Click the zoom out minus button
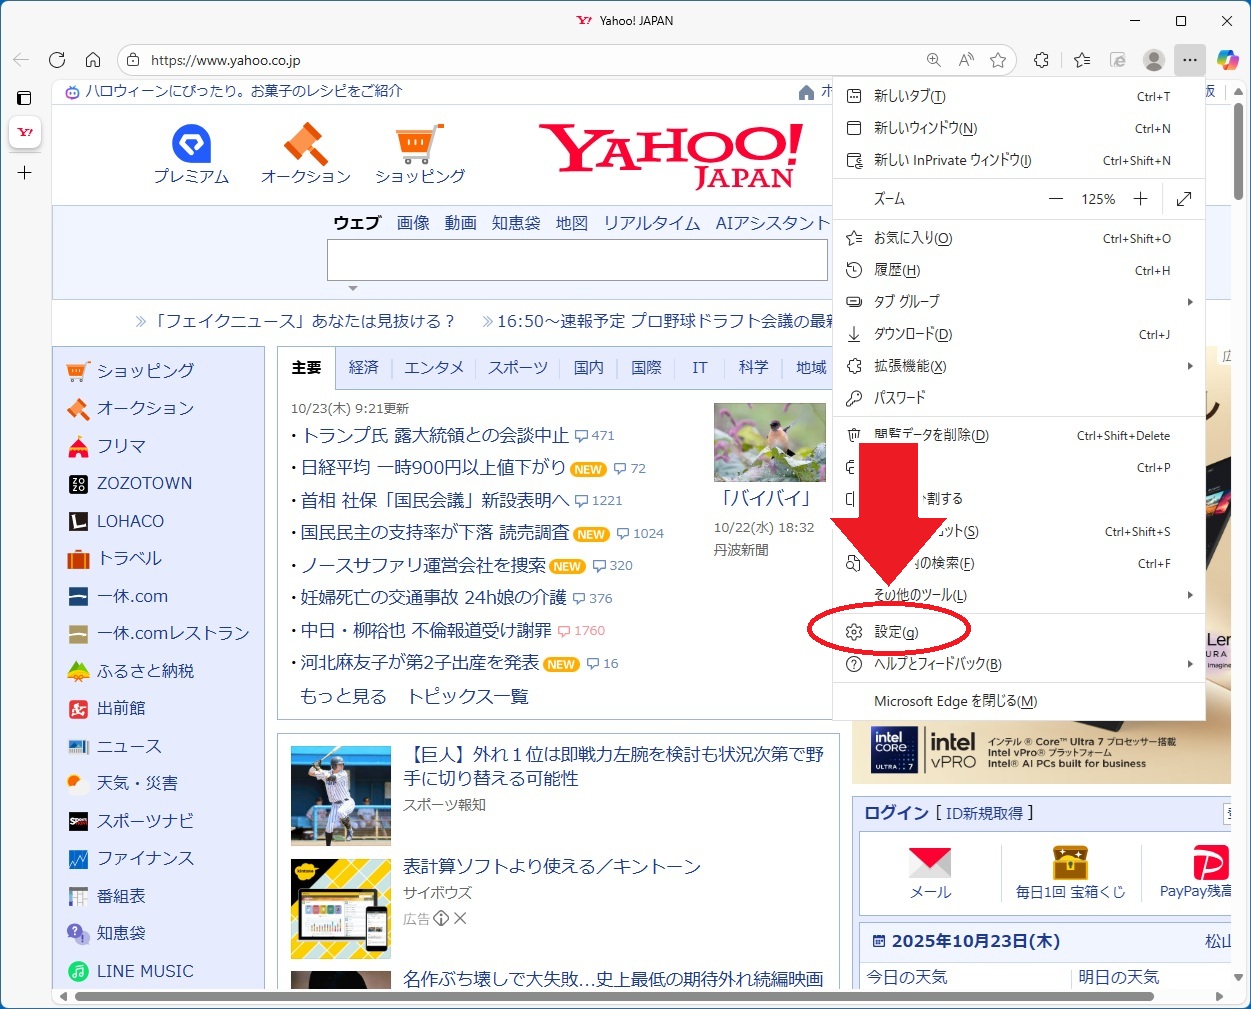This screenshot has width=1251, height=1009. (1056, 199)
